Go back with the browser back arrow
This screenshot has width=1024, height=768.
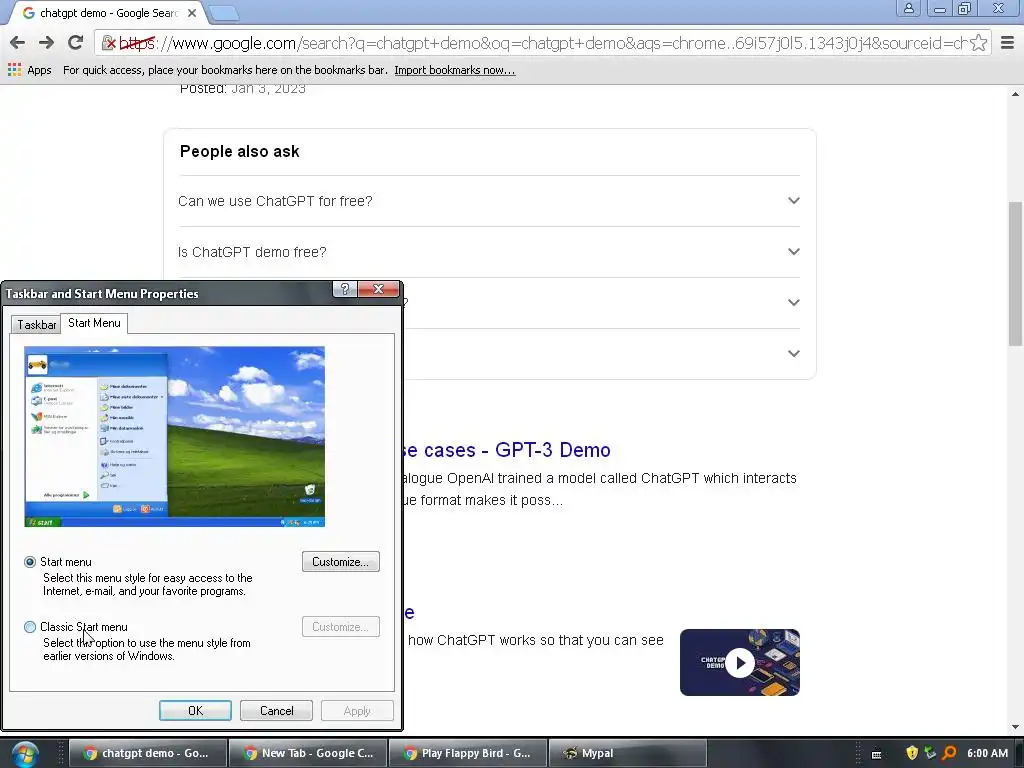pos(18,43)
